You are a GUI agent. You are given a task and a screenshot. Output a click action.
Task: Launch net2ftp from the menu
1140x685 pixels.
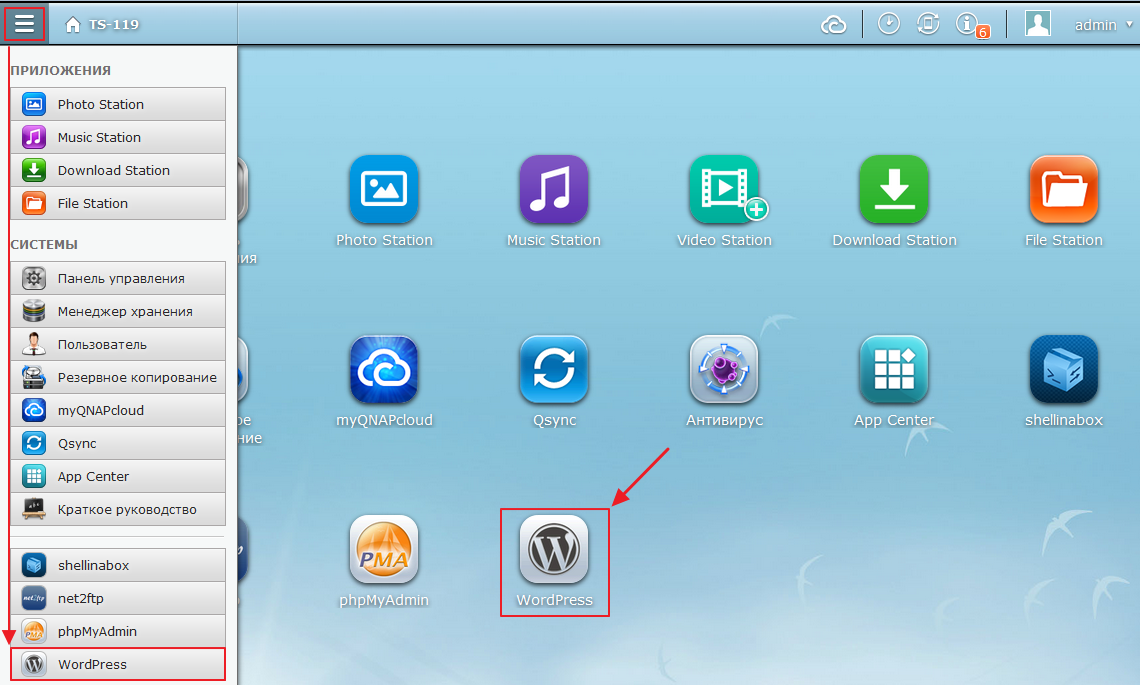[118, 598]
